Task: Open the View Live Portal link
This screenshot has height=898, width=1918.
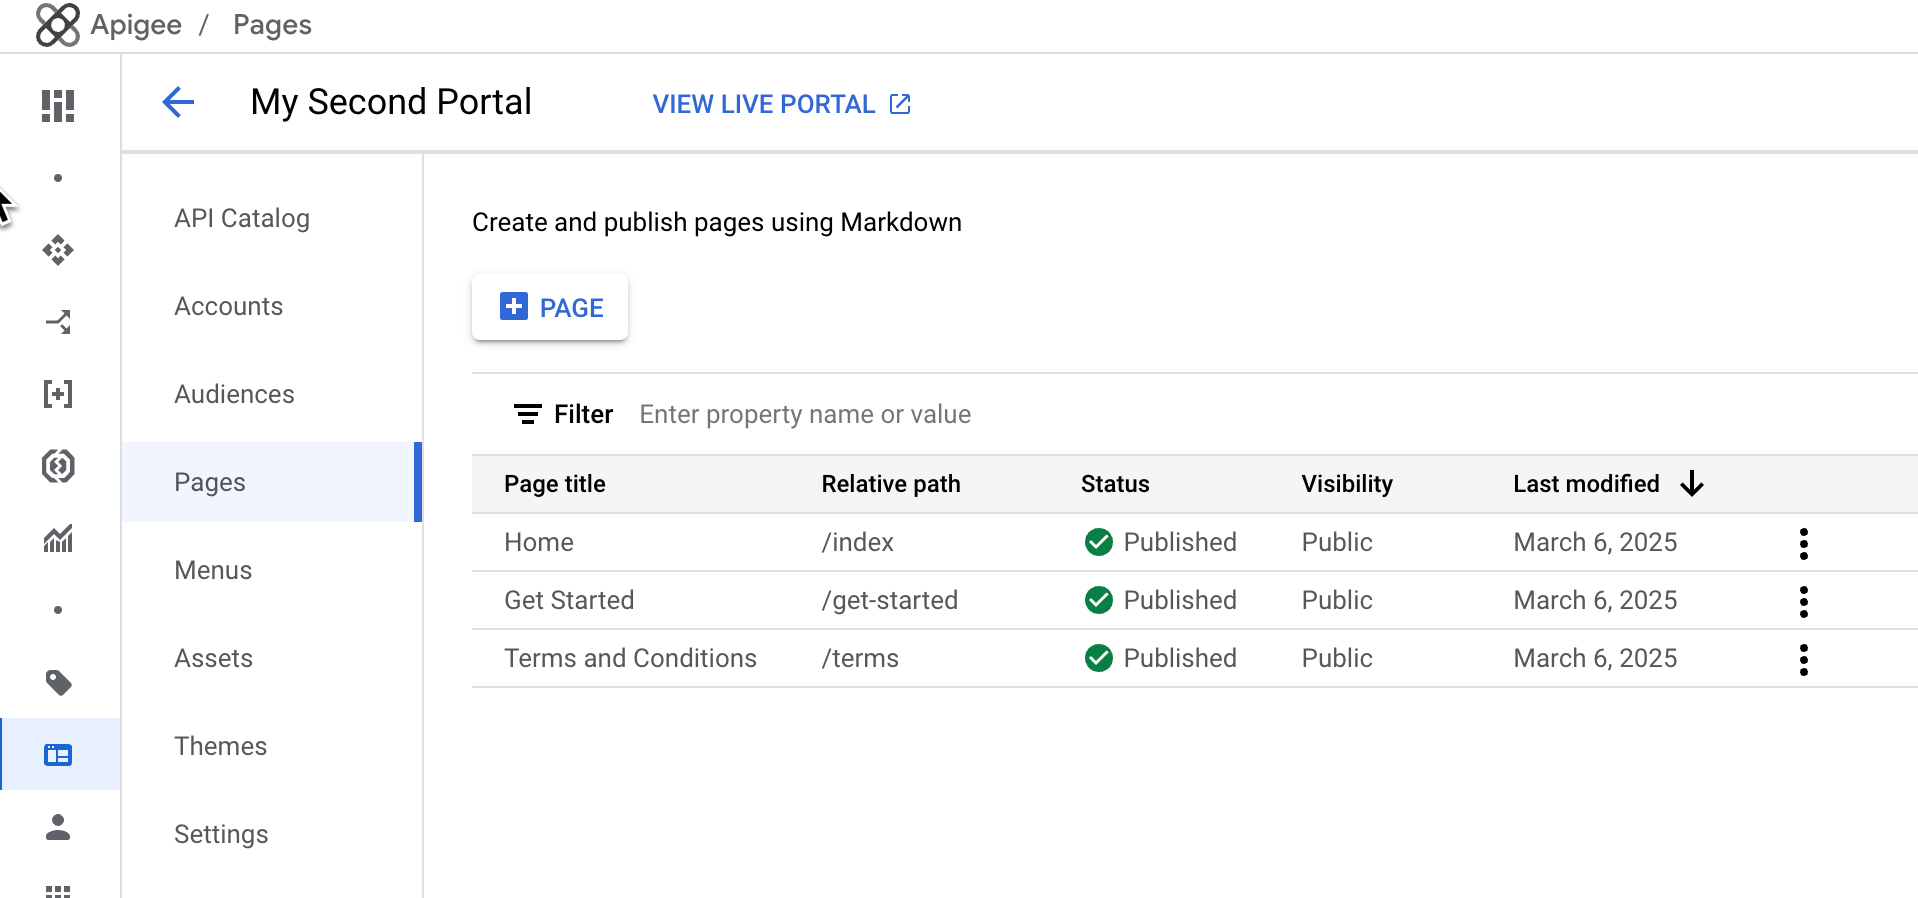Action: pyautogui.click(x=781, y=104)
